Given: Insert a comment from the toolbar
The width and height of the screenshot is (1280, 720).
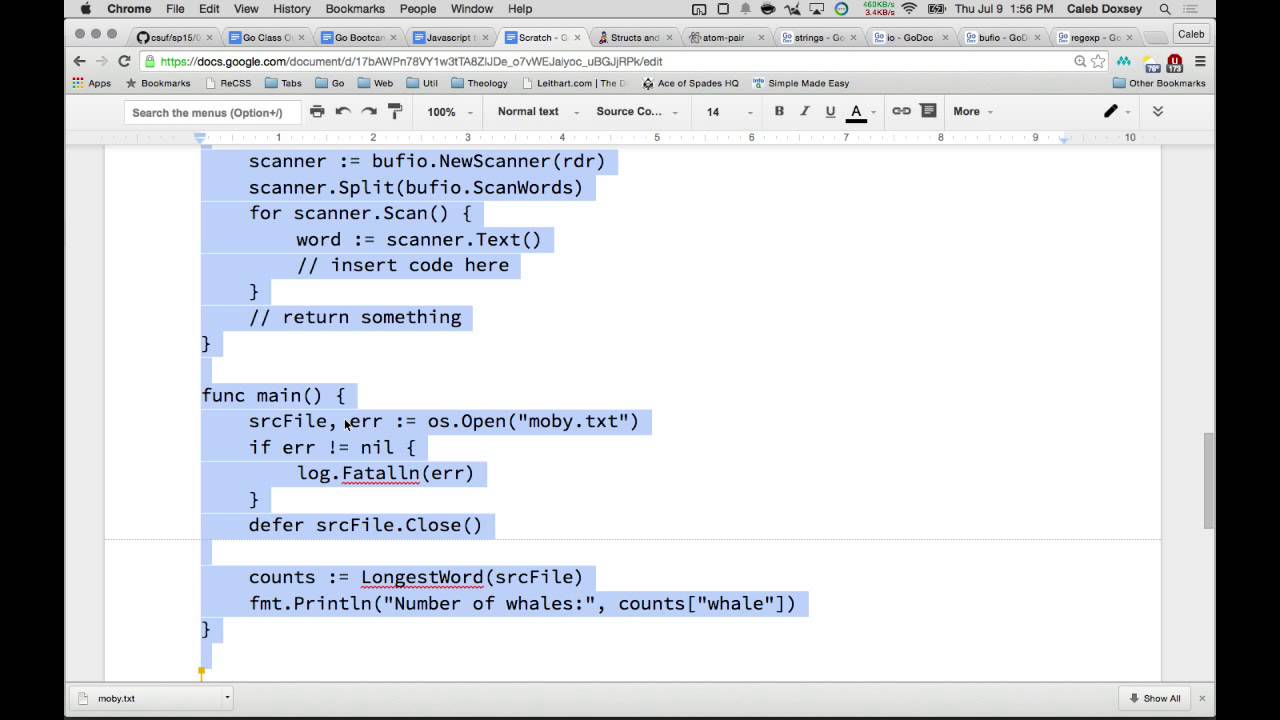Looking at the screenshot, I should coord(928,111).
